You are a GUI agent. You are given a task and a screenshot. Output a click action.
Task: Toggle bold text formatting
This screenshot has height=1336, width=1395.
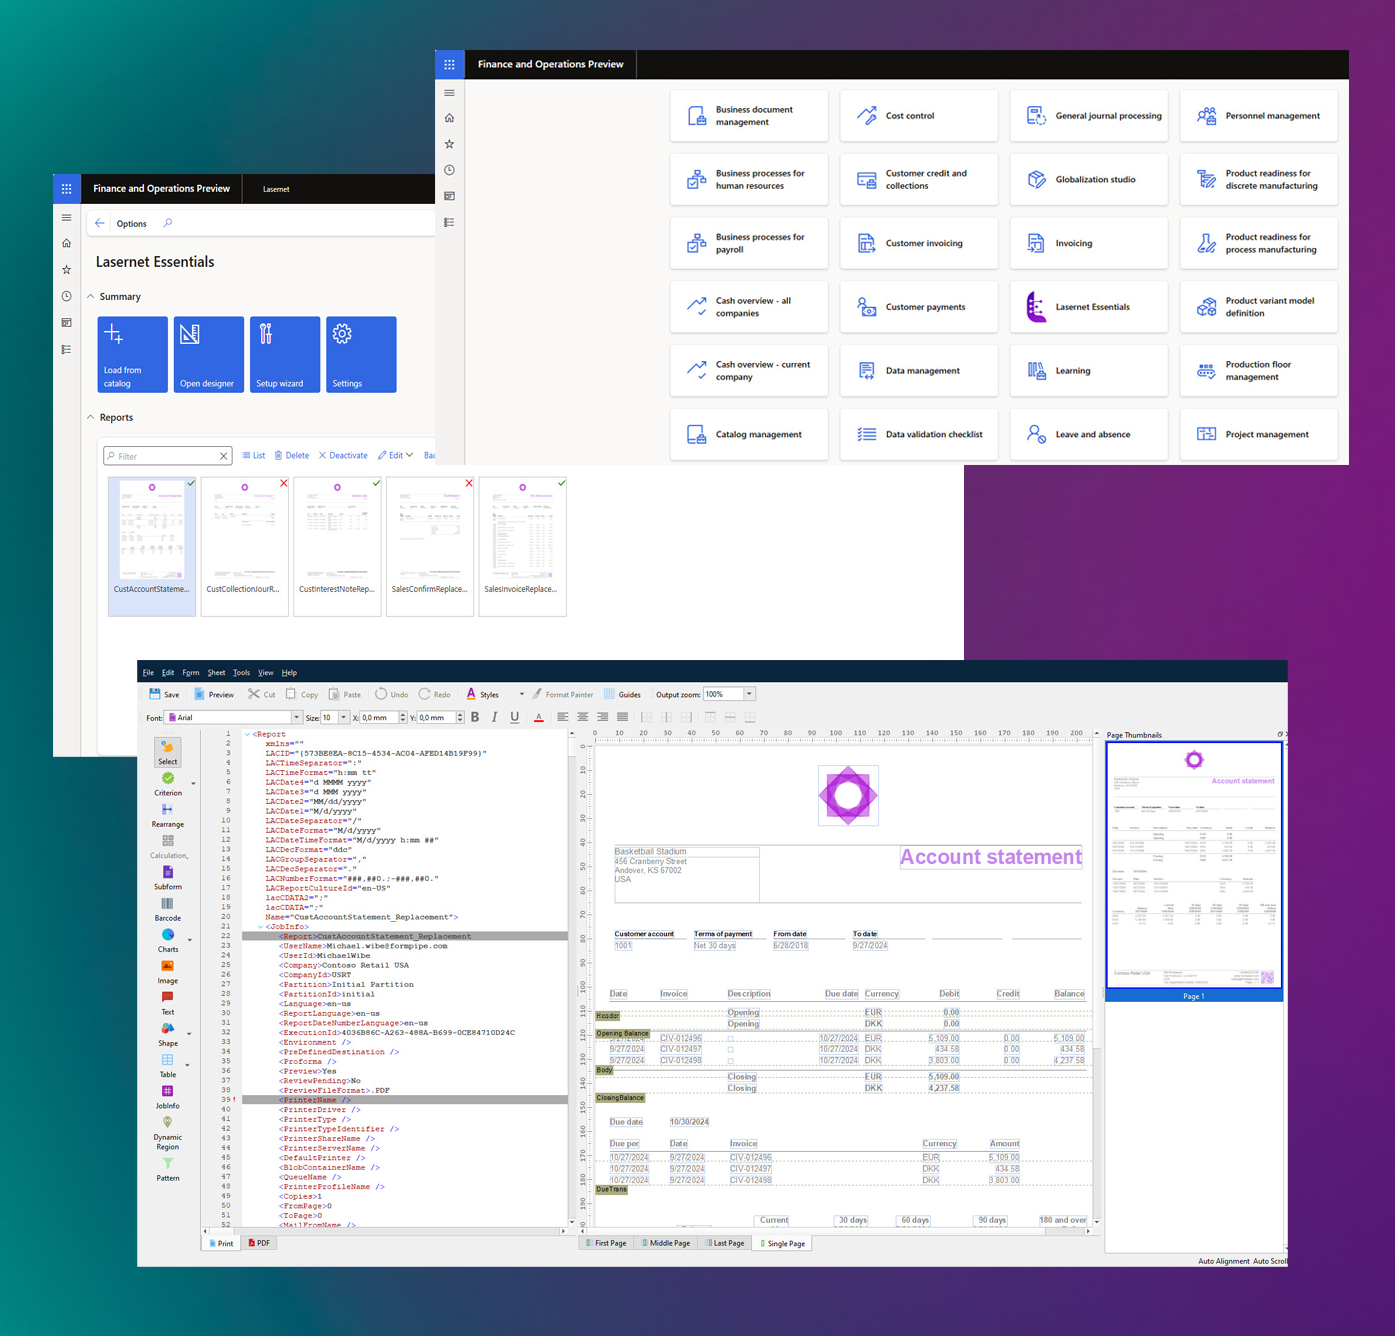pos(475,717)
